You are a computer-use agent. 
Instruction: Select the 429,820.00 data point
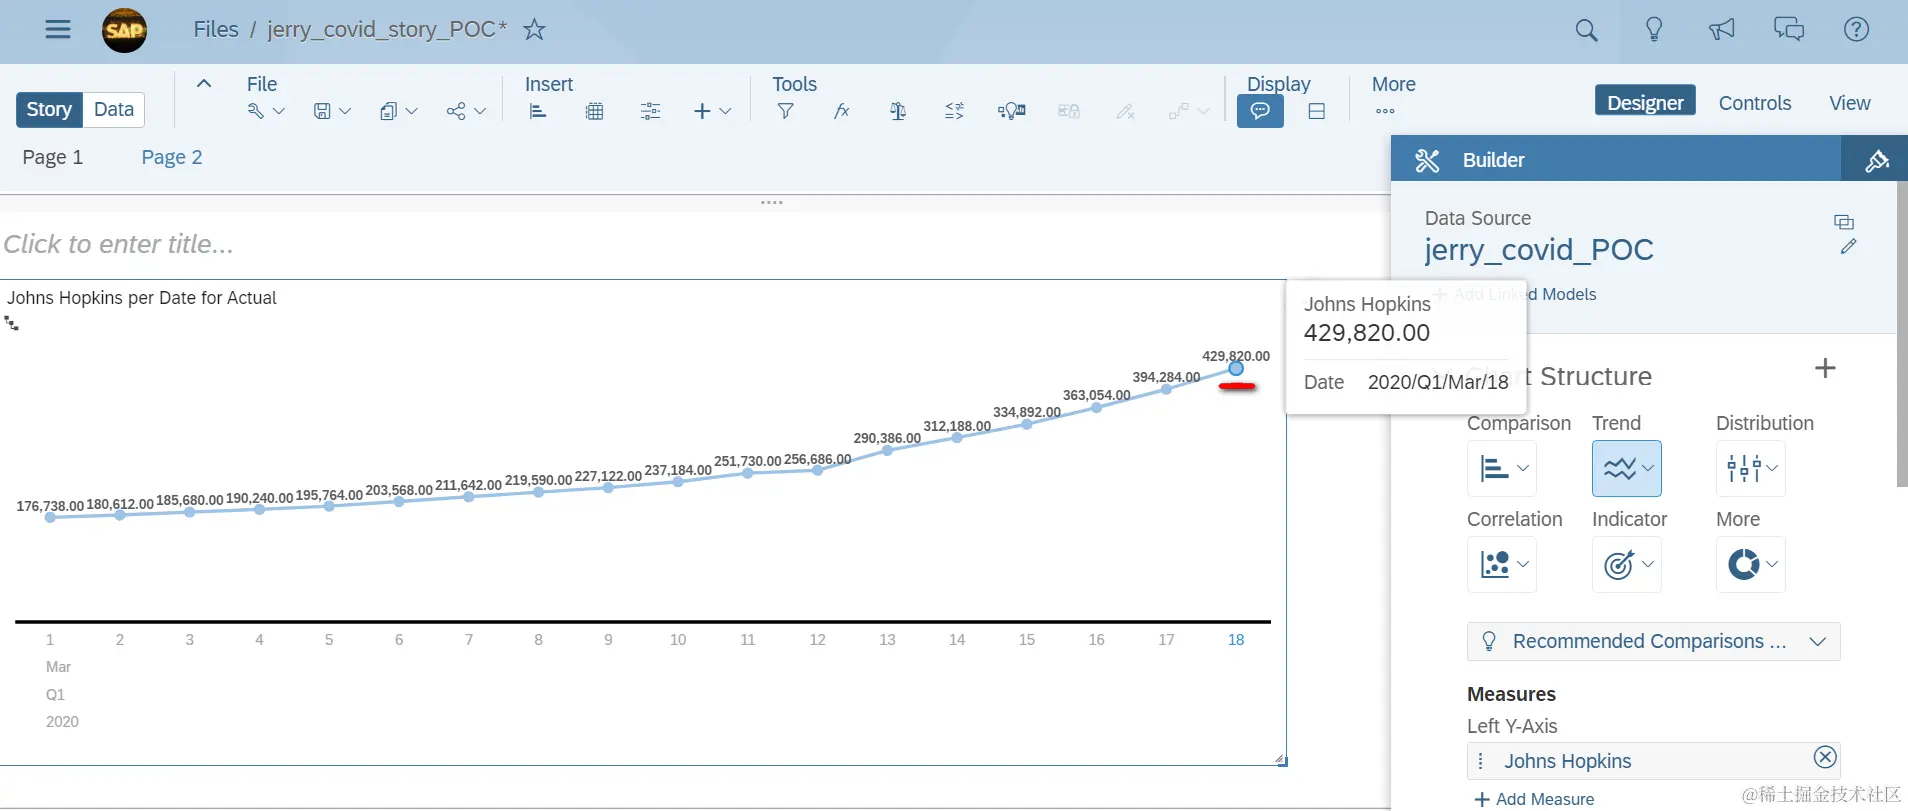[x=1236, y=369]
